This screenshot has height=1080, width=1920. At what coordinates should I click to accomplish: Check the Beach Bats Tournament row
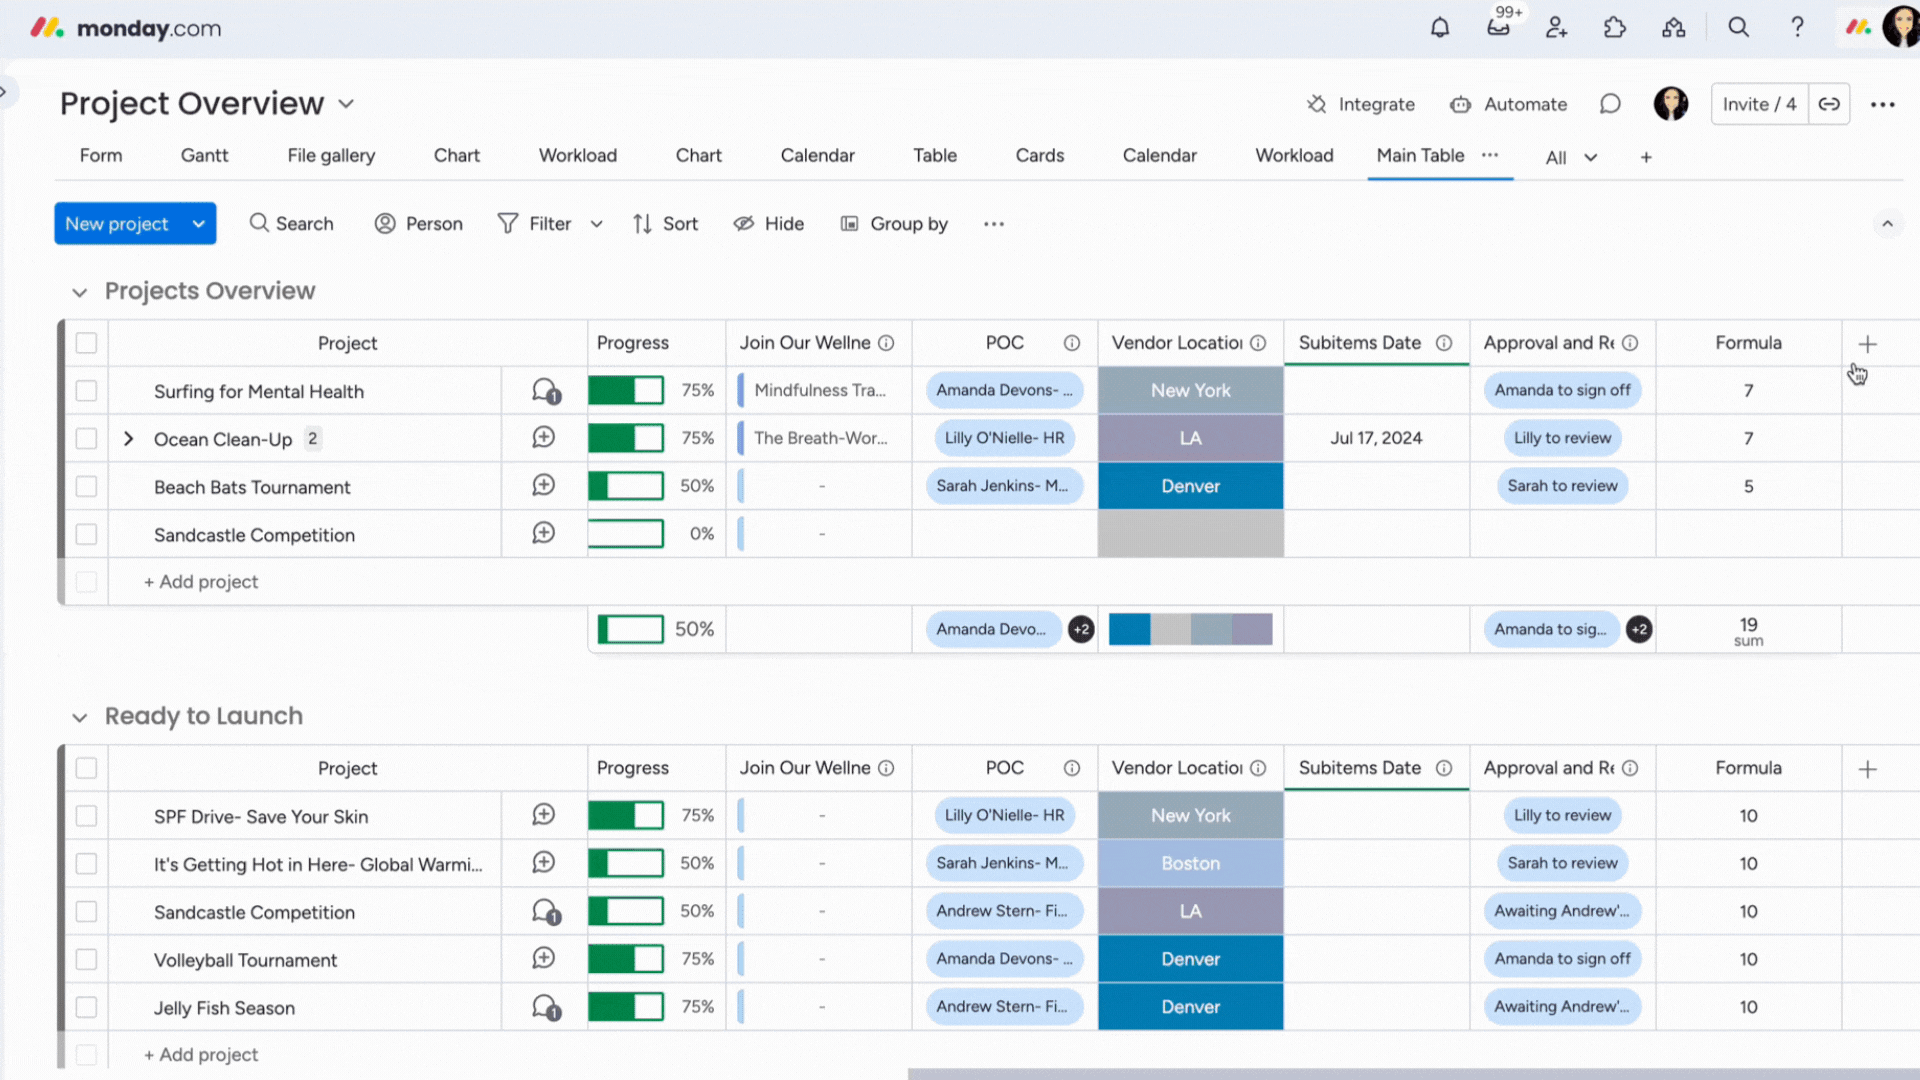pos(86,487)
